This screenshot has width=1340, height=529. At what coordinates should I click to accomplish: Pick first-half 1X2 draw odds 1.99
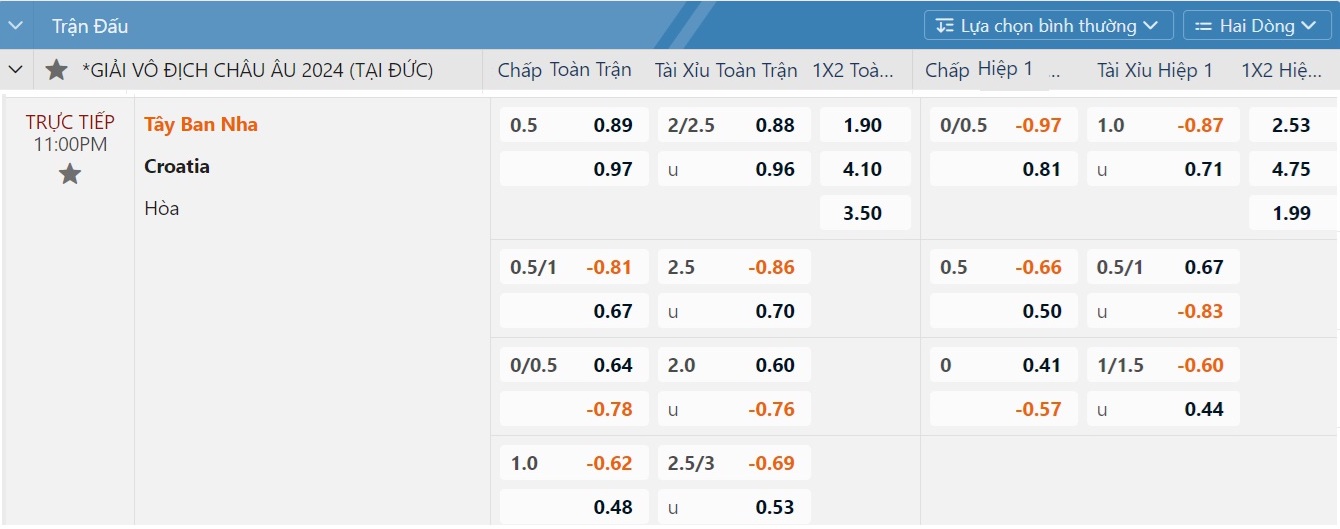coord(1293,213)
